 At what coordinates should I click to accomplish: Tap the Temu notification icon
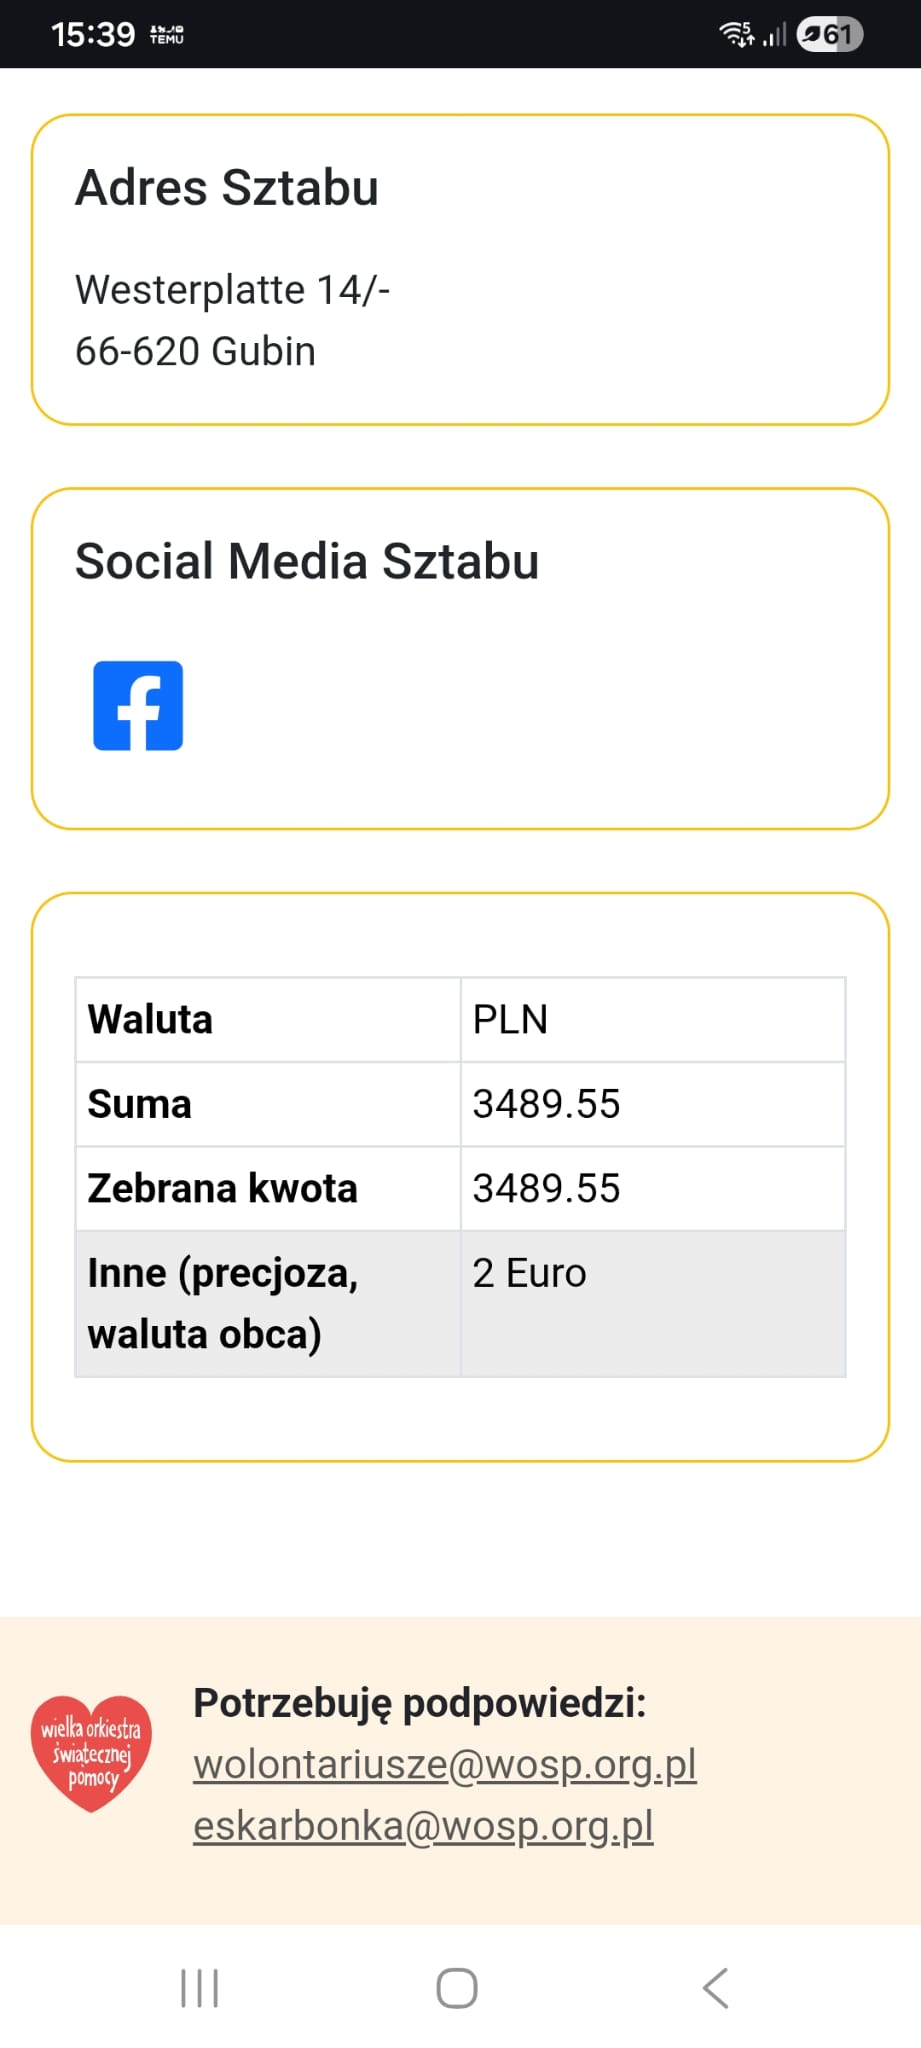[166, 35]
